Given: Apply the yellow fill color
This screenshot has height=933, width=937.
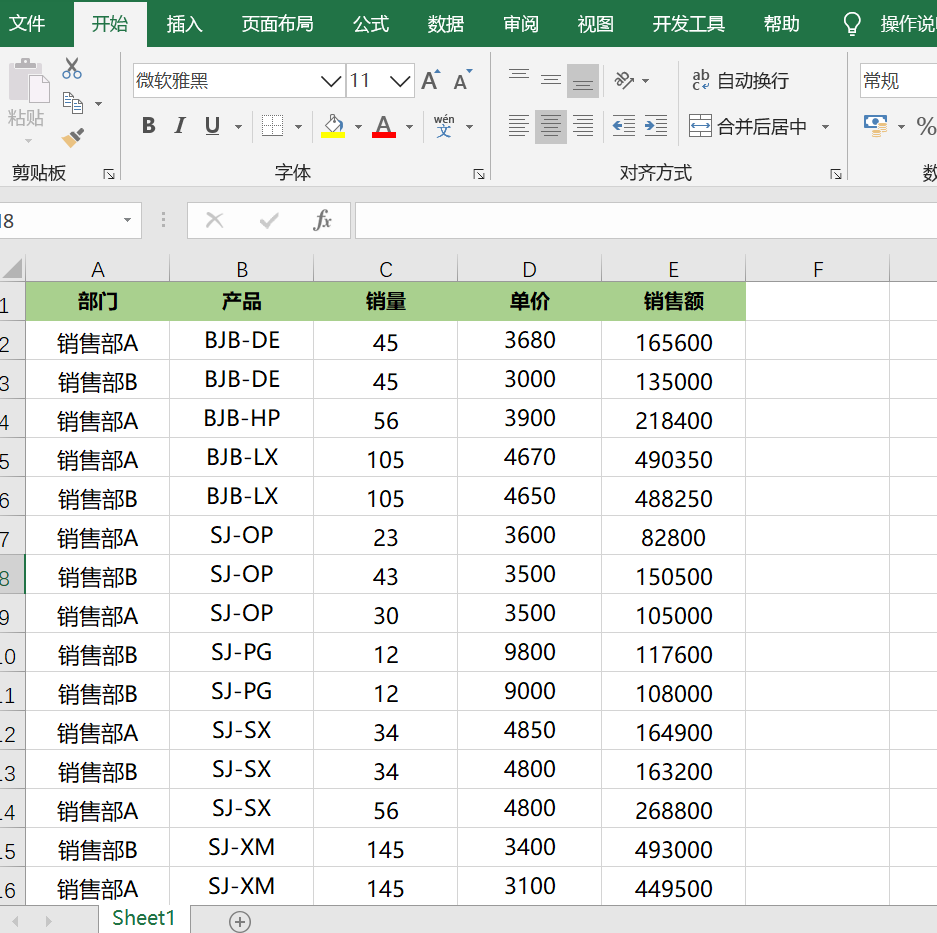Looking at the screenshot, I should coord(333,126).
